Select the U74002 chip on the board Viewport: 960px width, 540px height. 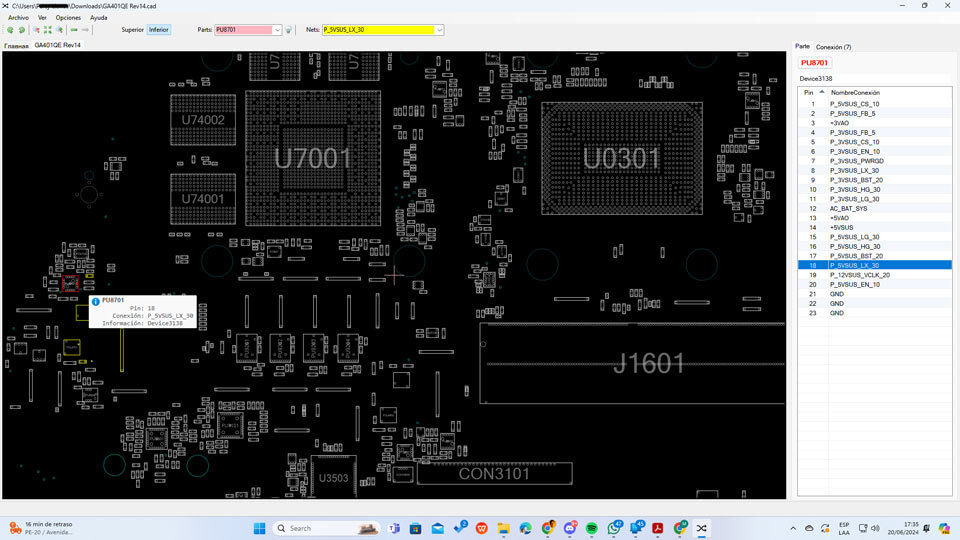203,120
